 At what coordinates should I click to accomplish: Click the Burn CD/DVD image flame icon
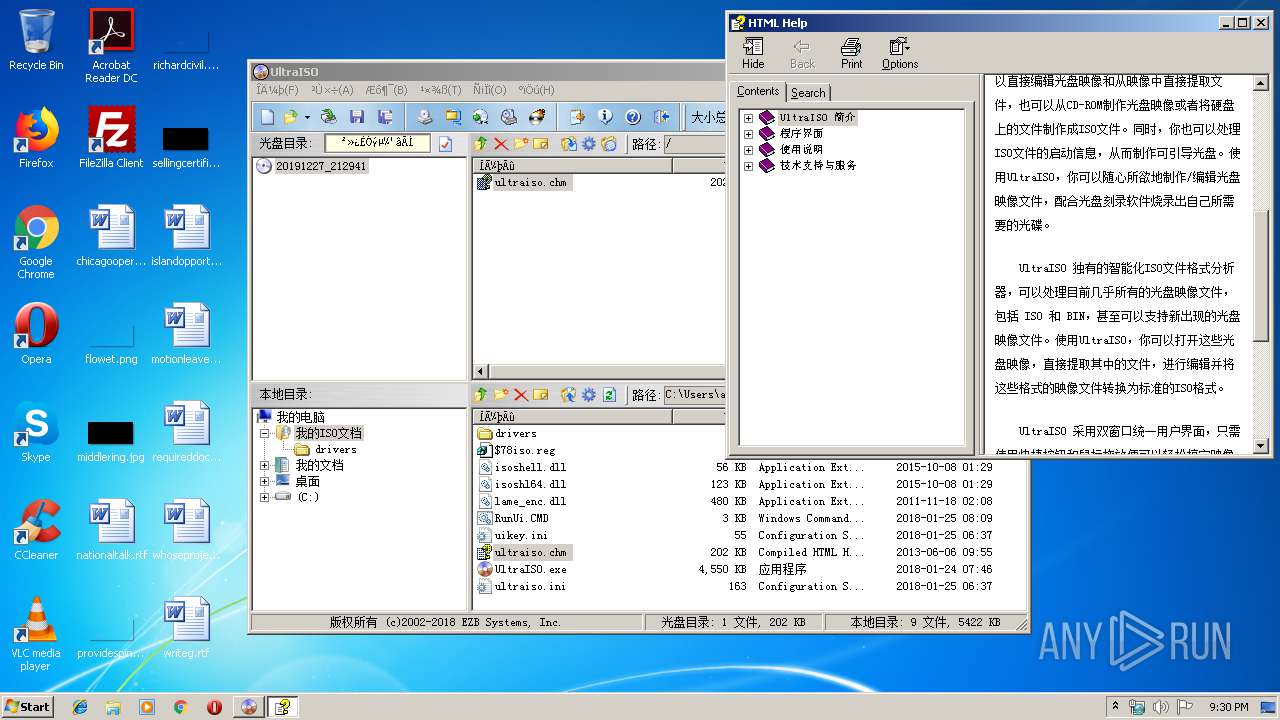pos(537,117)
